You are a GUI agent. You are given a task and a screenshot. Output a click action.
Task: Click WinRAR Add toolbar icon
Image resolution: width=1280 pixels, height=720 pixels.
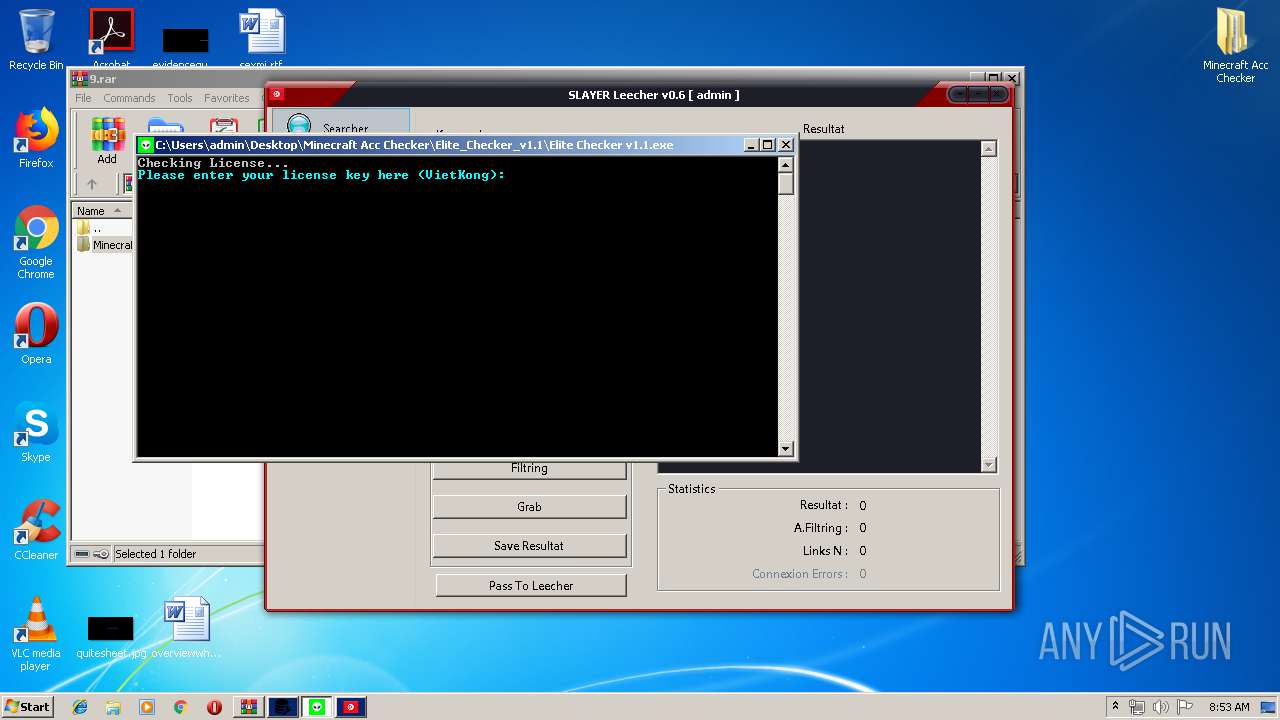[107, 140]
